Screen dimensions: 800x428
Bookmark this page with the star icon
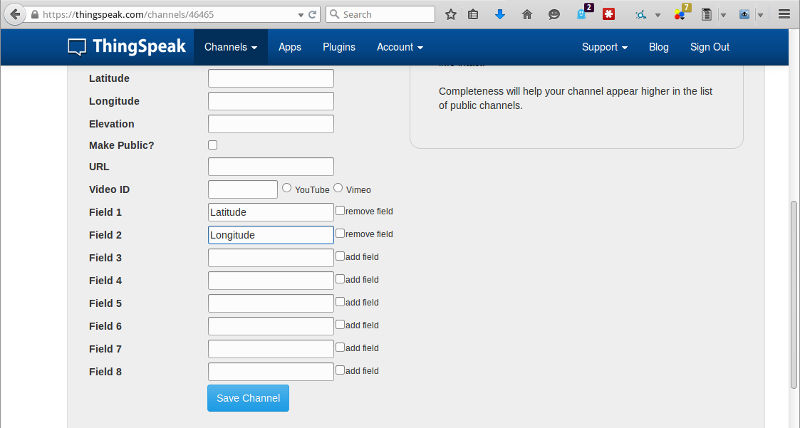coord(451,15)
